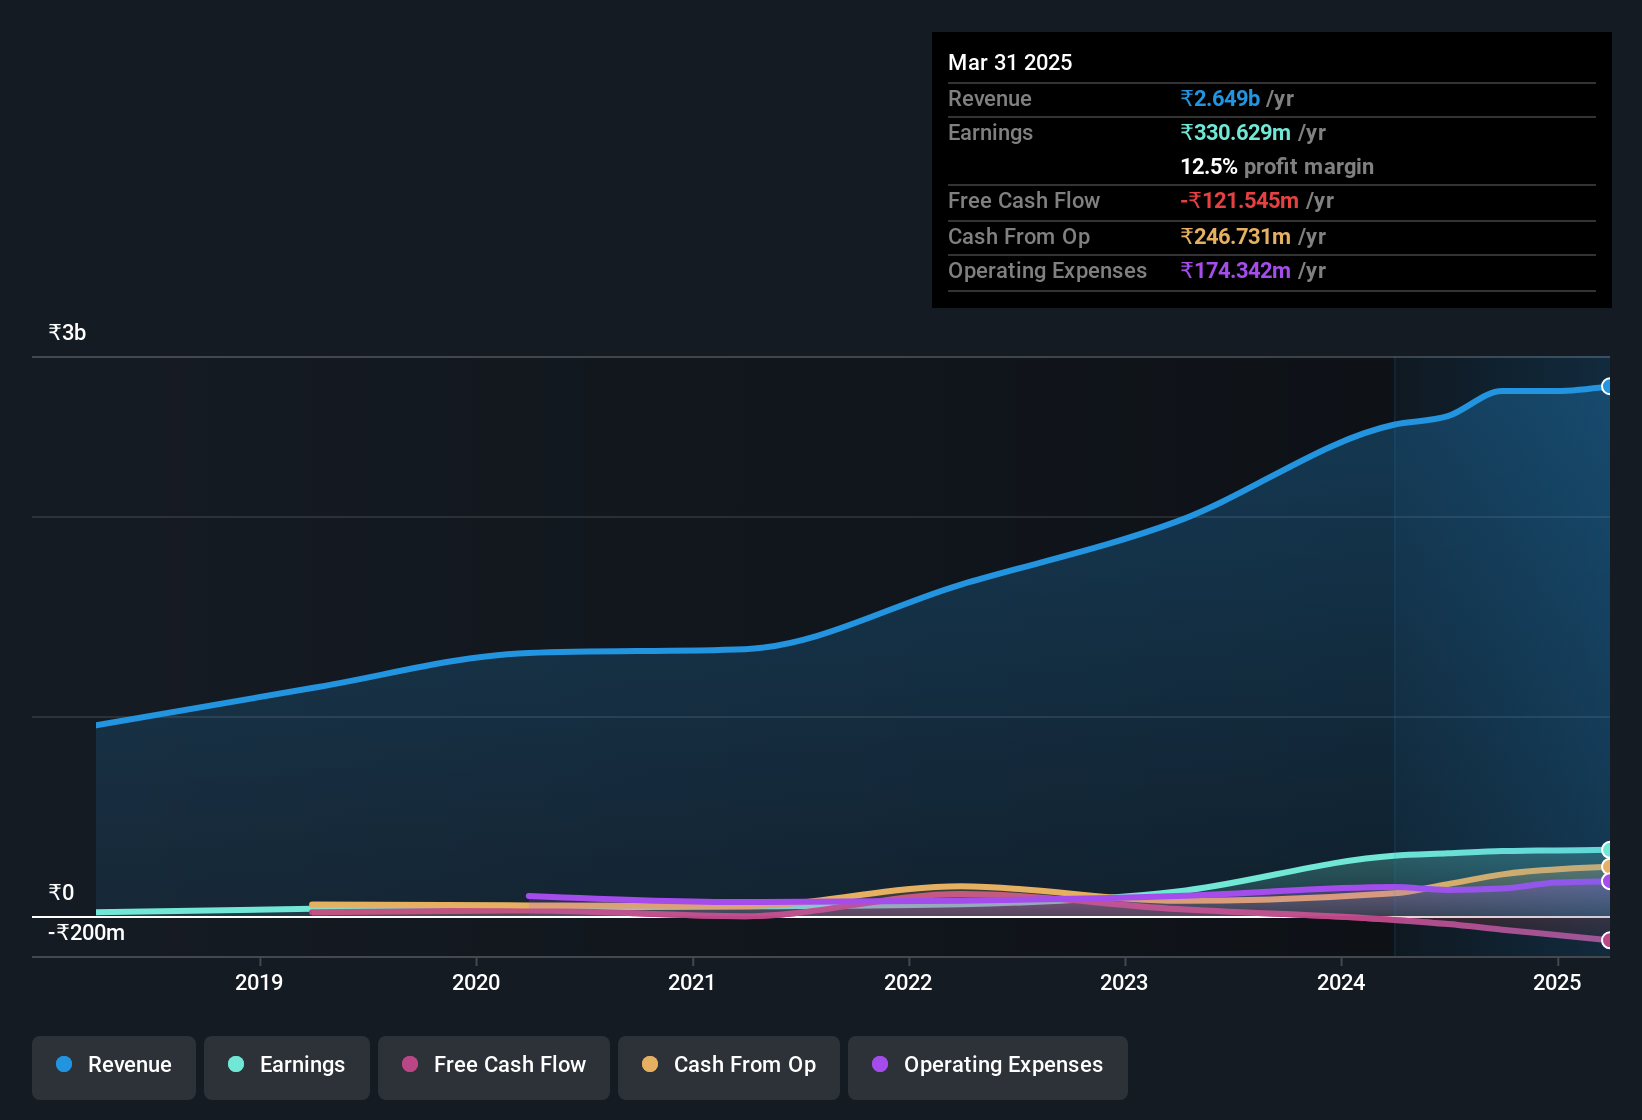Image resolution: width=1642 pixels, height=1120 pixels.
Task: Click the 12.5% profit margin text
Action: click(x=1277, y=166)
